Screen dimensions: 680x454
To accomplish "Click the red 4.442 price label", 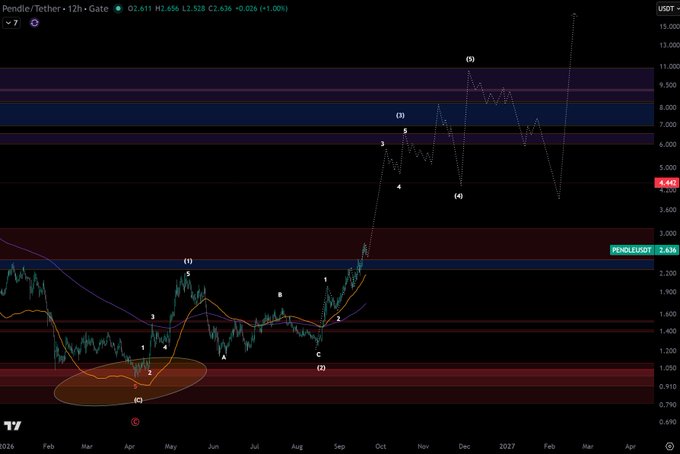I will pos(667,183).
